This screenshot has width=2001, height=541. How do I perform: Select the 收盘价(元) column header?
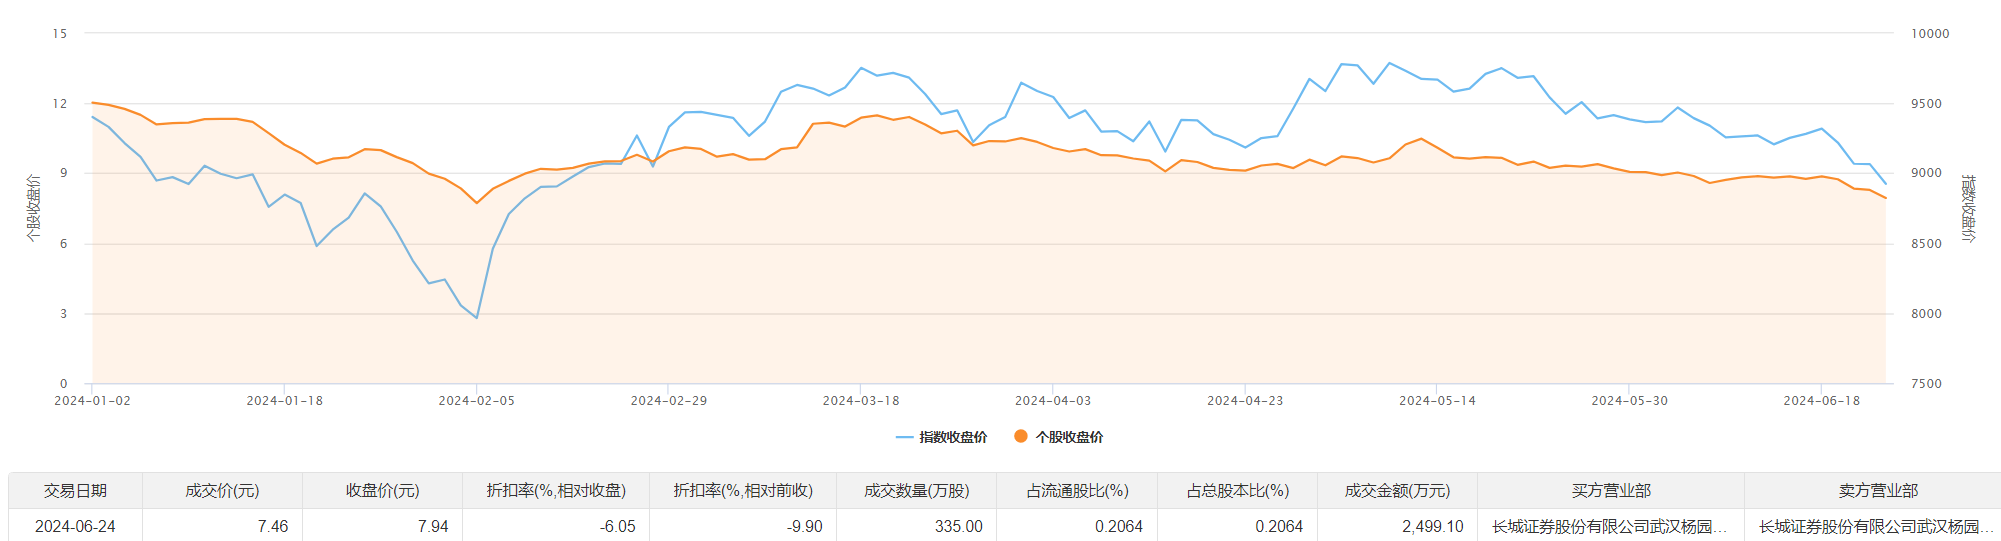(x=382, y=490)
